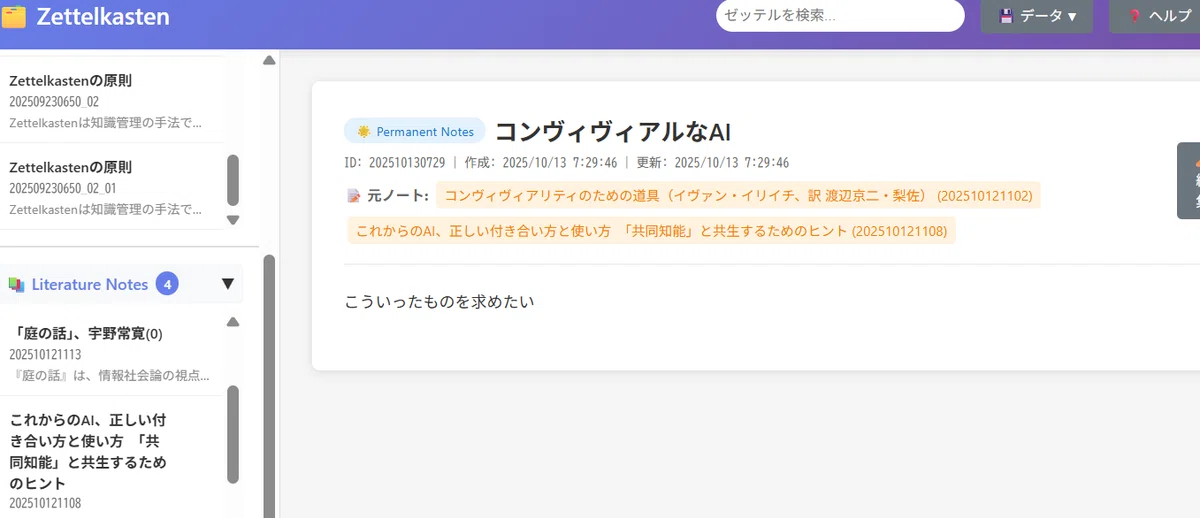Open the ヘルプ help button
This screenshot has height=518, width=1200.
[x=1155, y=16]
